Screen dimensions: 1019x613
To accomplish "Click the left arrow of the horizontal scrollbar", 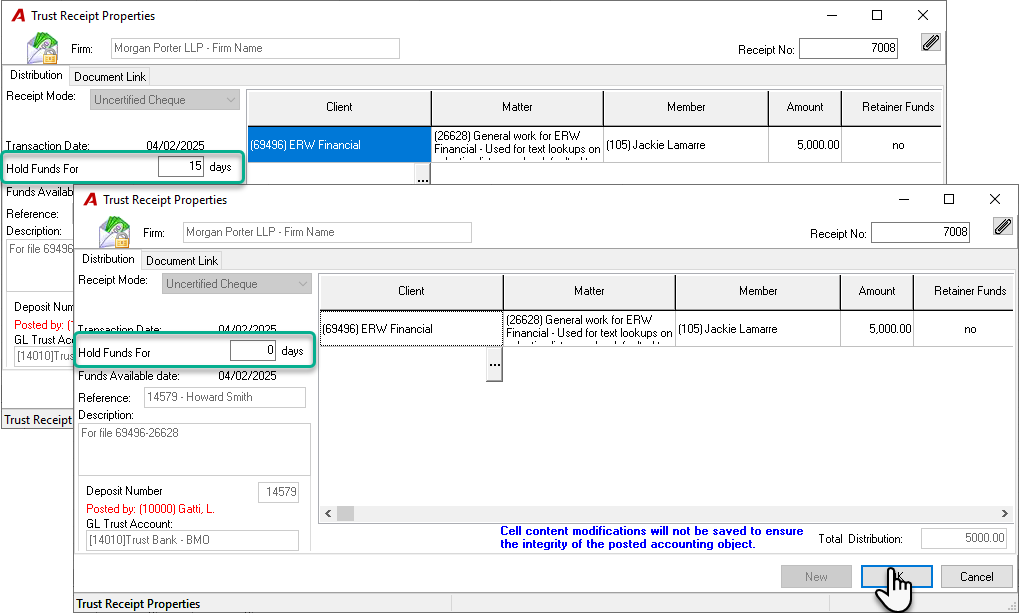I will coord(328,514).
